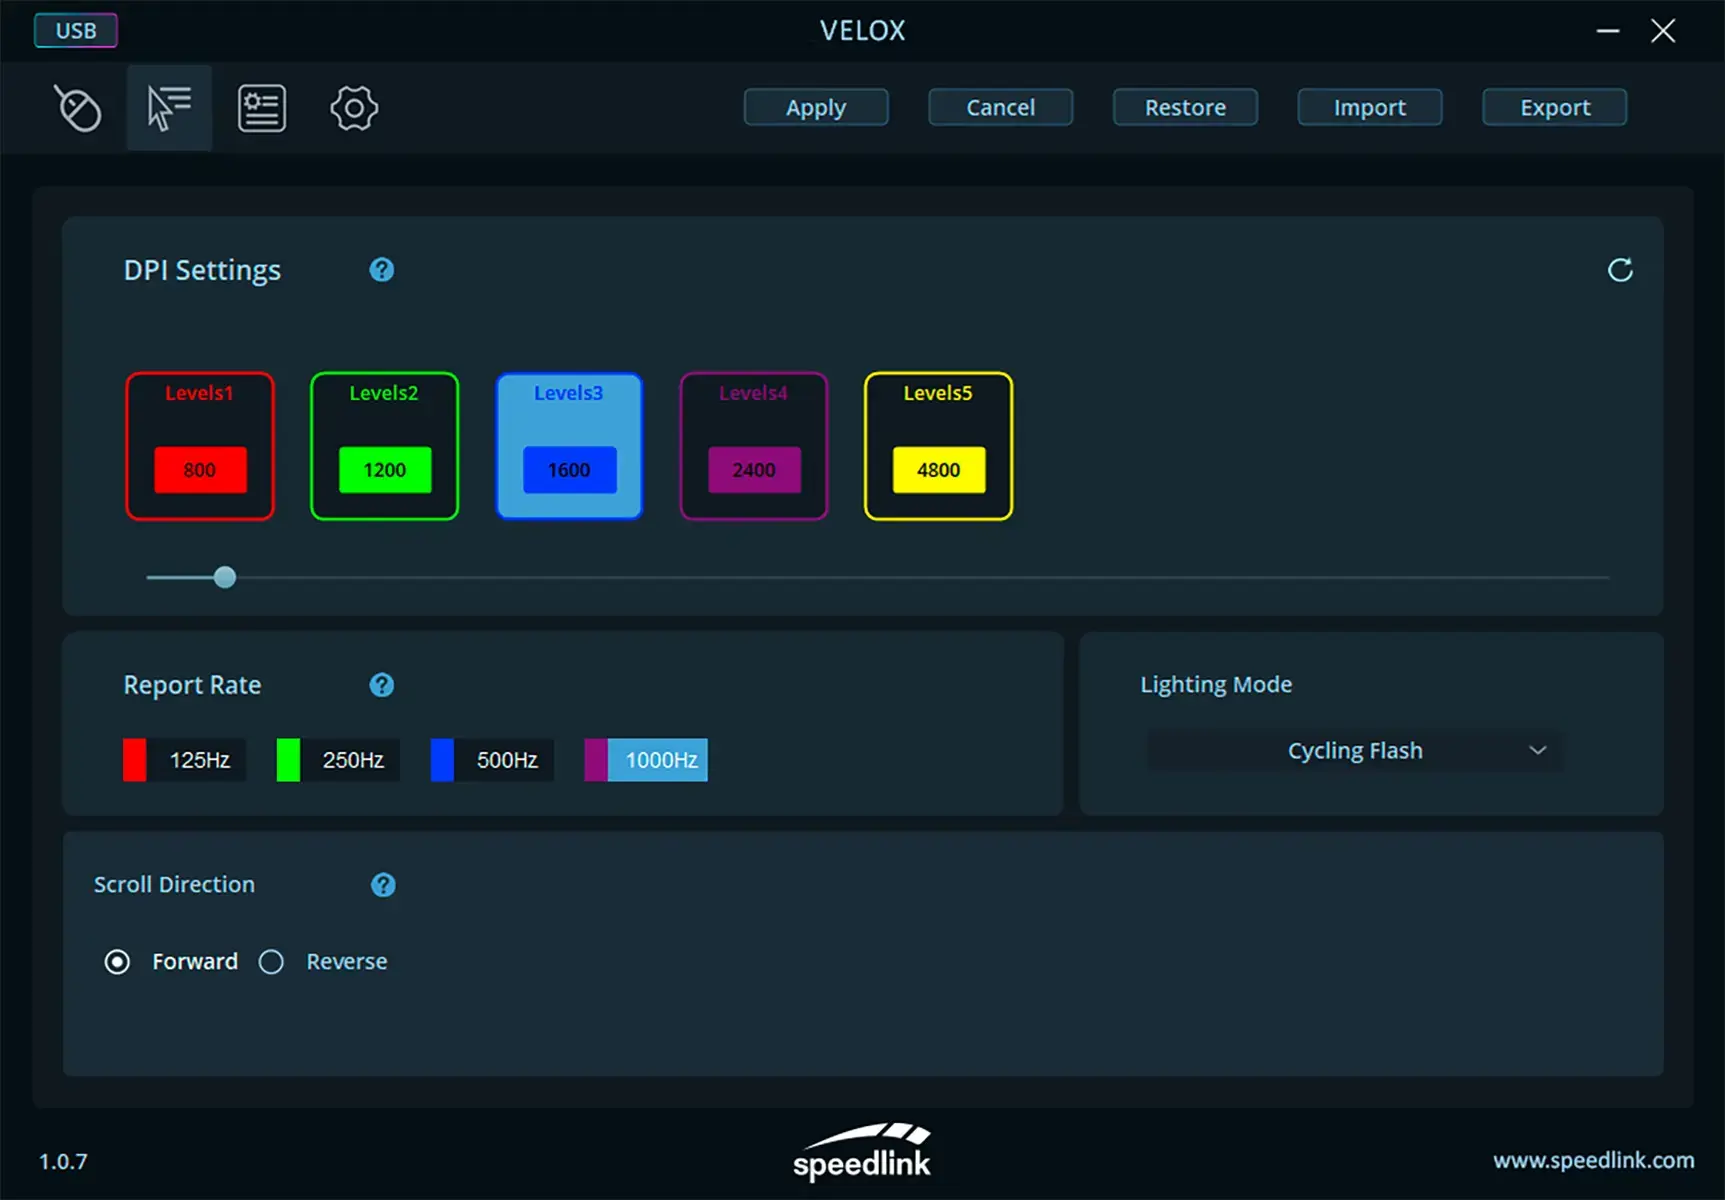
Task: Click the DPI slider handle
Action: [225, 577]
